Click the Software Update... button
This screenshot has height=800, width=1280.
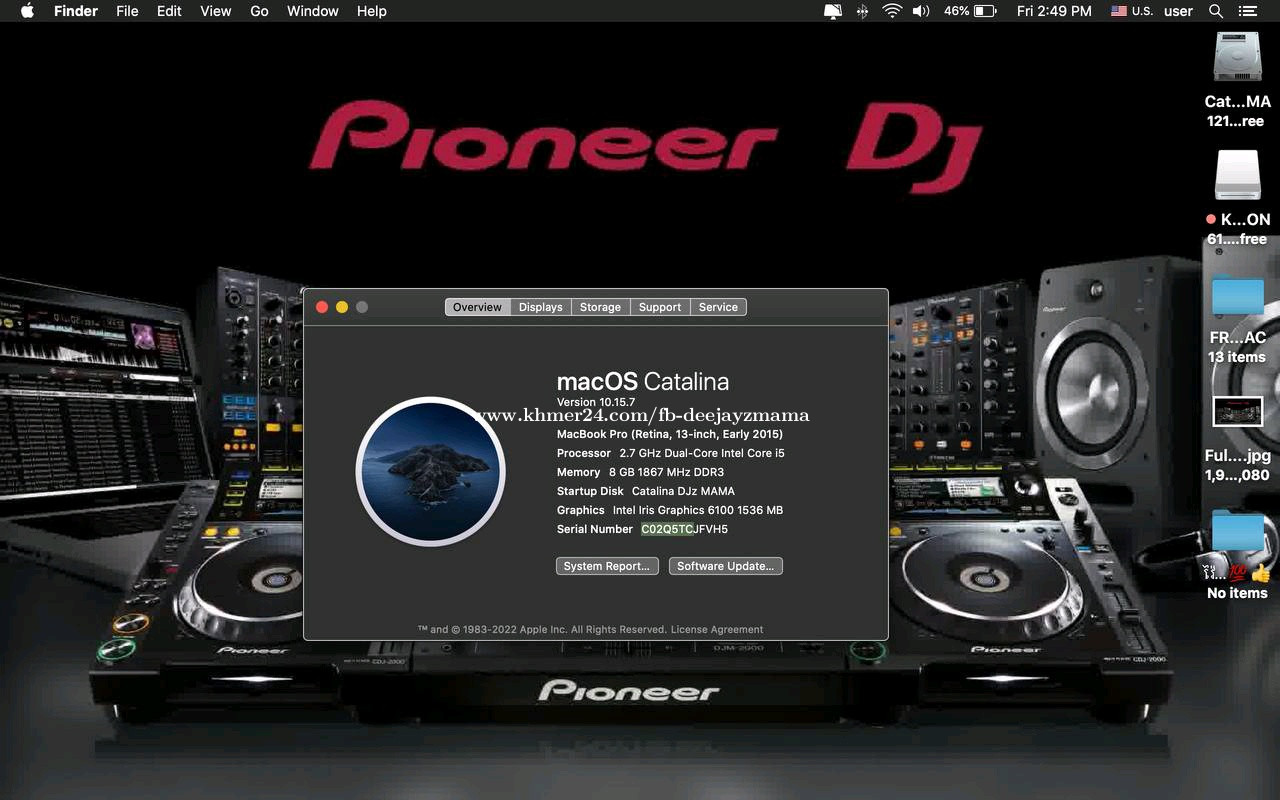point(726,566)
